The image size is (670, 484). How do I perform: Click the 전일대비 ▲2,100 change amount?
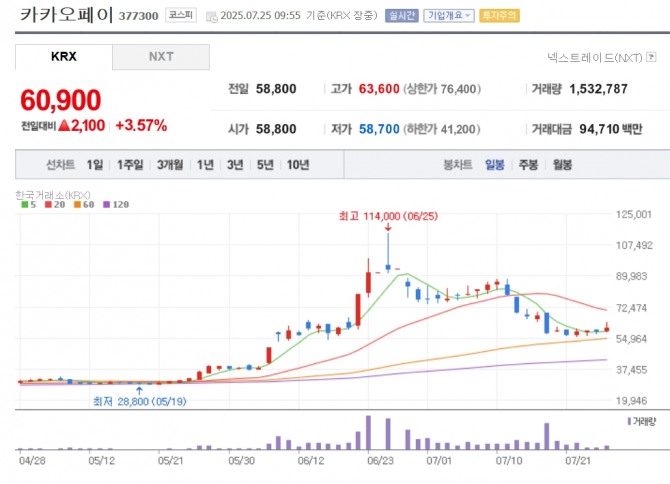82,126
